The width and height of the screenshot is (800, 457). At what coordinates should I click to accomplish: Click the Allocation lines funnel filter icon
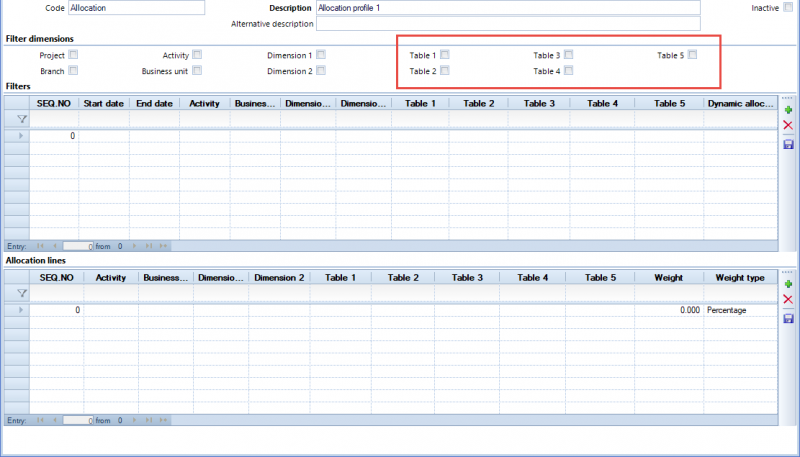point(21,293)
